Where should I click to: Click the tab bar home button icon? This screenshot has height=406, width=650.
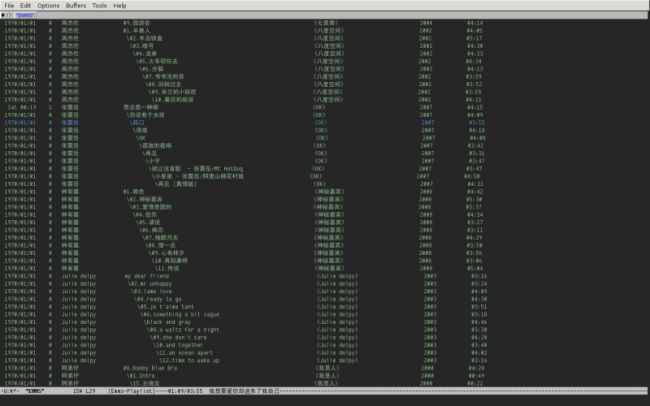[x=3, y=15]
